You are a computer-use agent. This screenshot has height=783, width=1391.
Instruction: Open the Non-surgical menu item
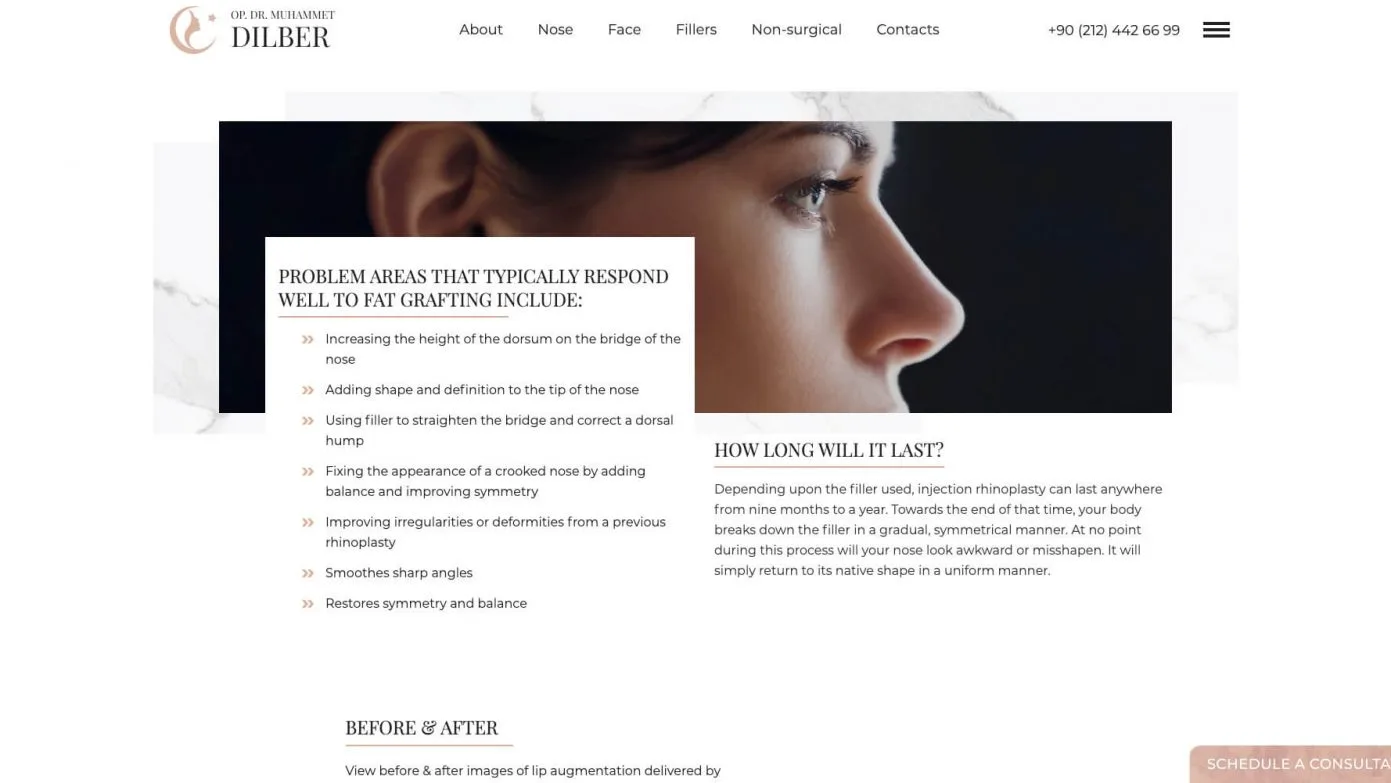click(796, 30)
